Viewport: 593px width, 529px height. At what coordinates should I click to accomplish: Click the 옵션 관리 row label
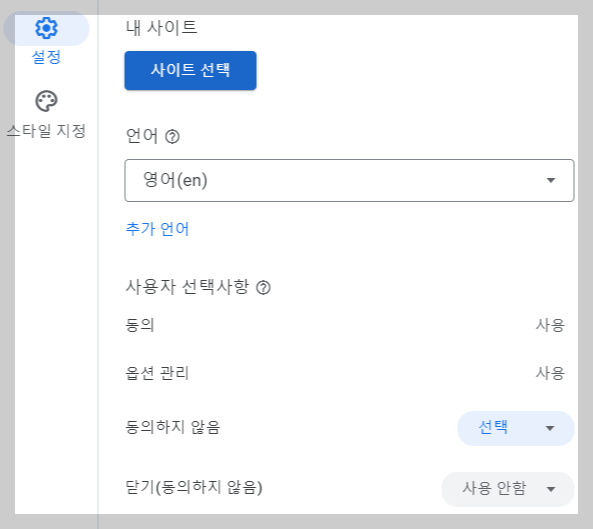[x=157, y=373]
